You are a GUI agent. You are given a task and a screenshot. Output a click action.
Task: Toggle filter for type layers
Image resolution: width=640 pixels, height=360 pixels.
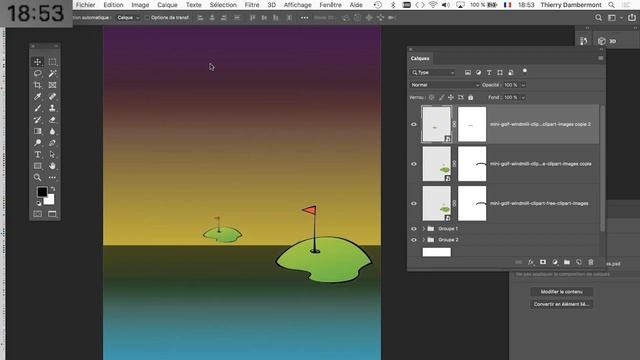(489, 73)
